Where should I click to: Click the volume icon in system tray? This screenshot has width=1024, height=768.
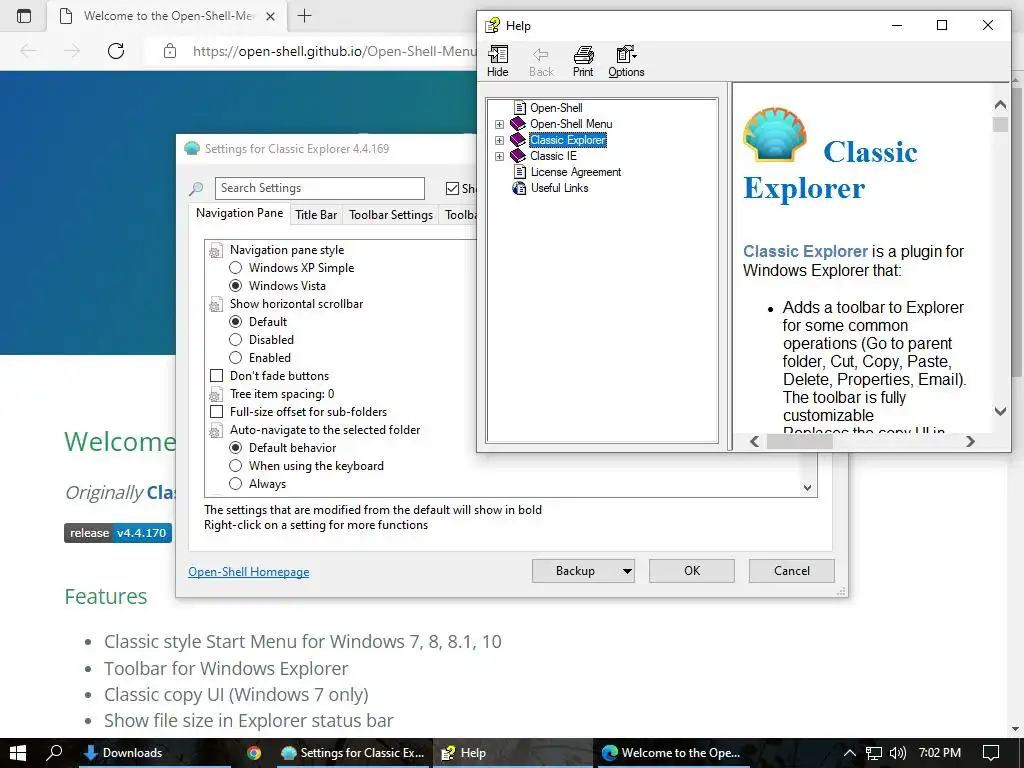coord(898,753)
